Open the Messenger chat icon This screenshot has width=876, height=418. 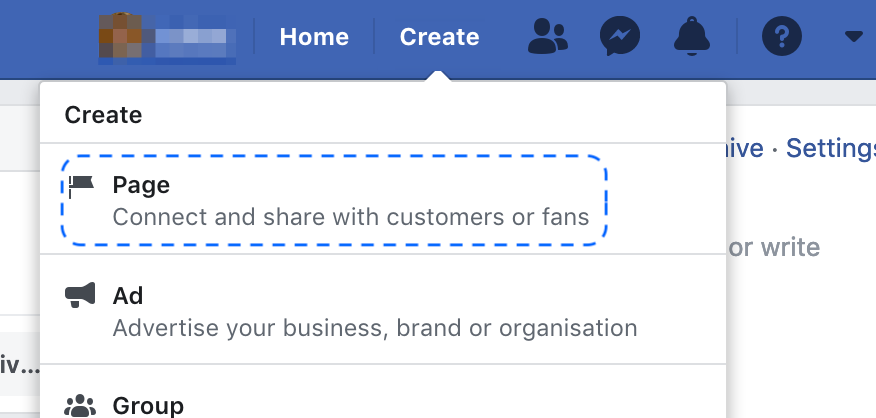point(620,36)
